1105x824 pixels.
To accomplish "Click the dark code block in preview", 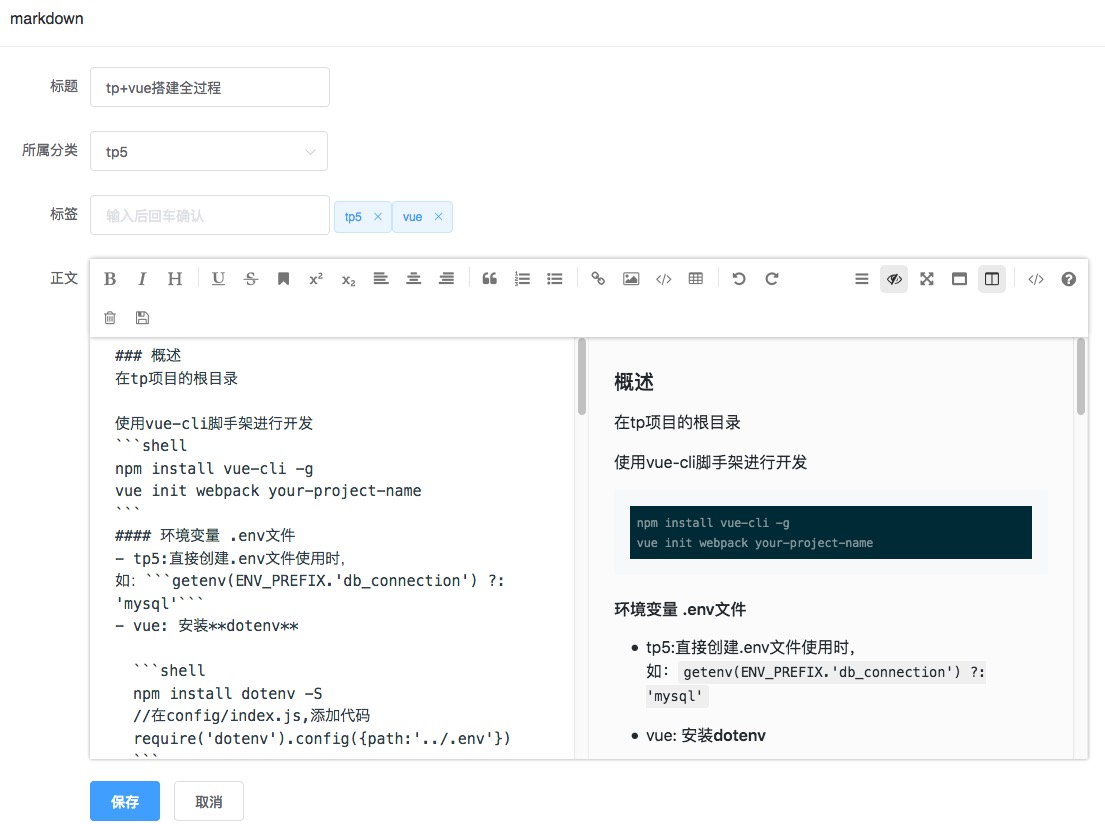I will pos(830,532).
